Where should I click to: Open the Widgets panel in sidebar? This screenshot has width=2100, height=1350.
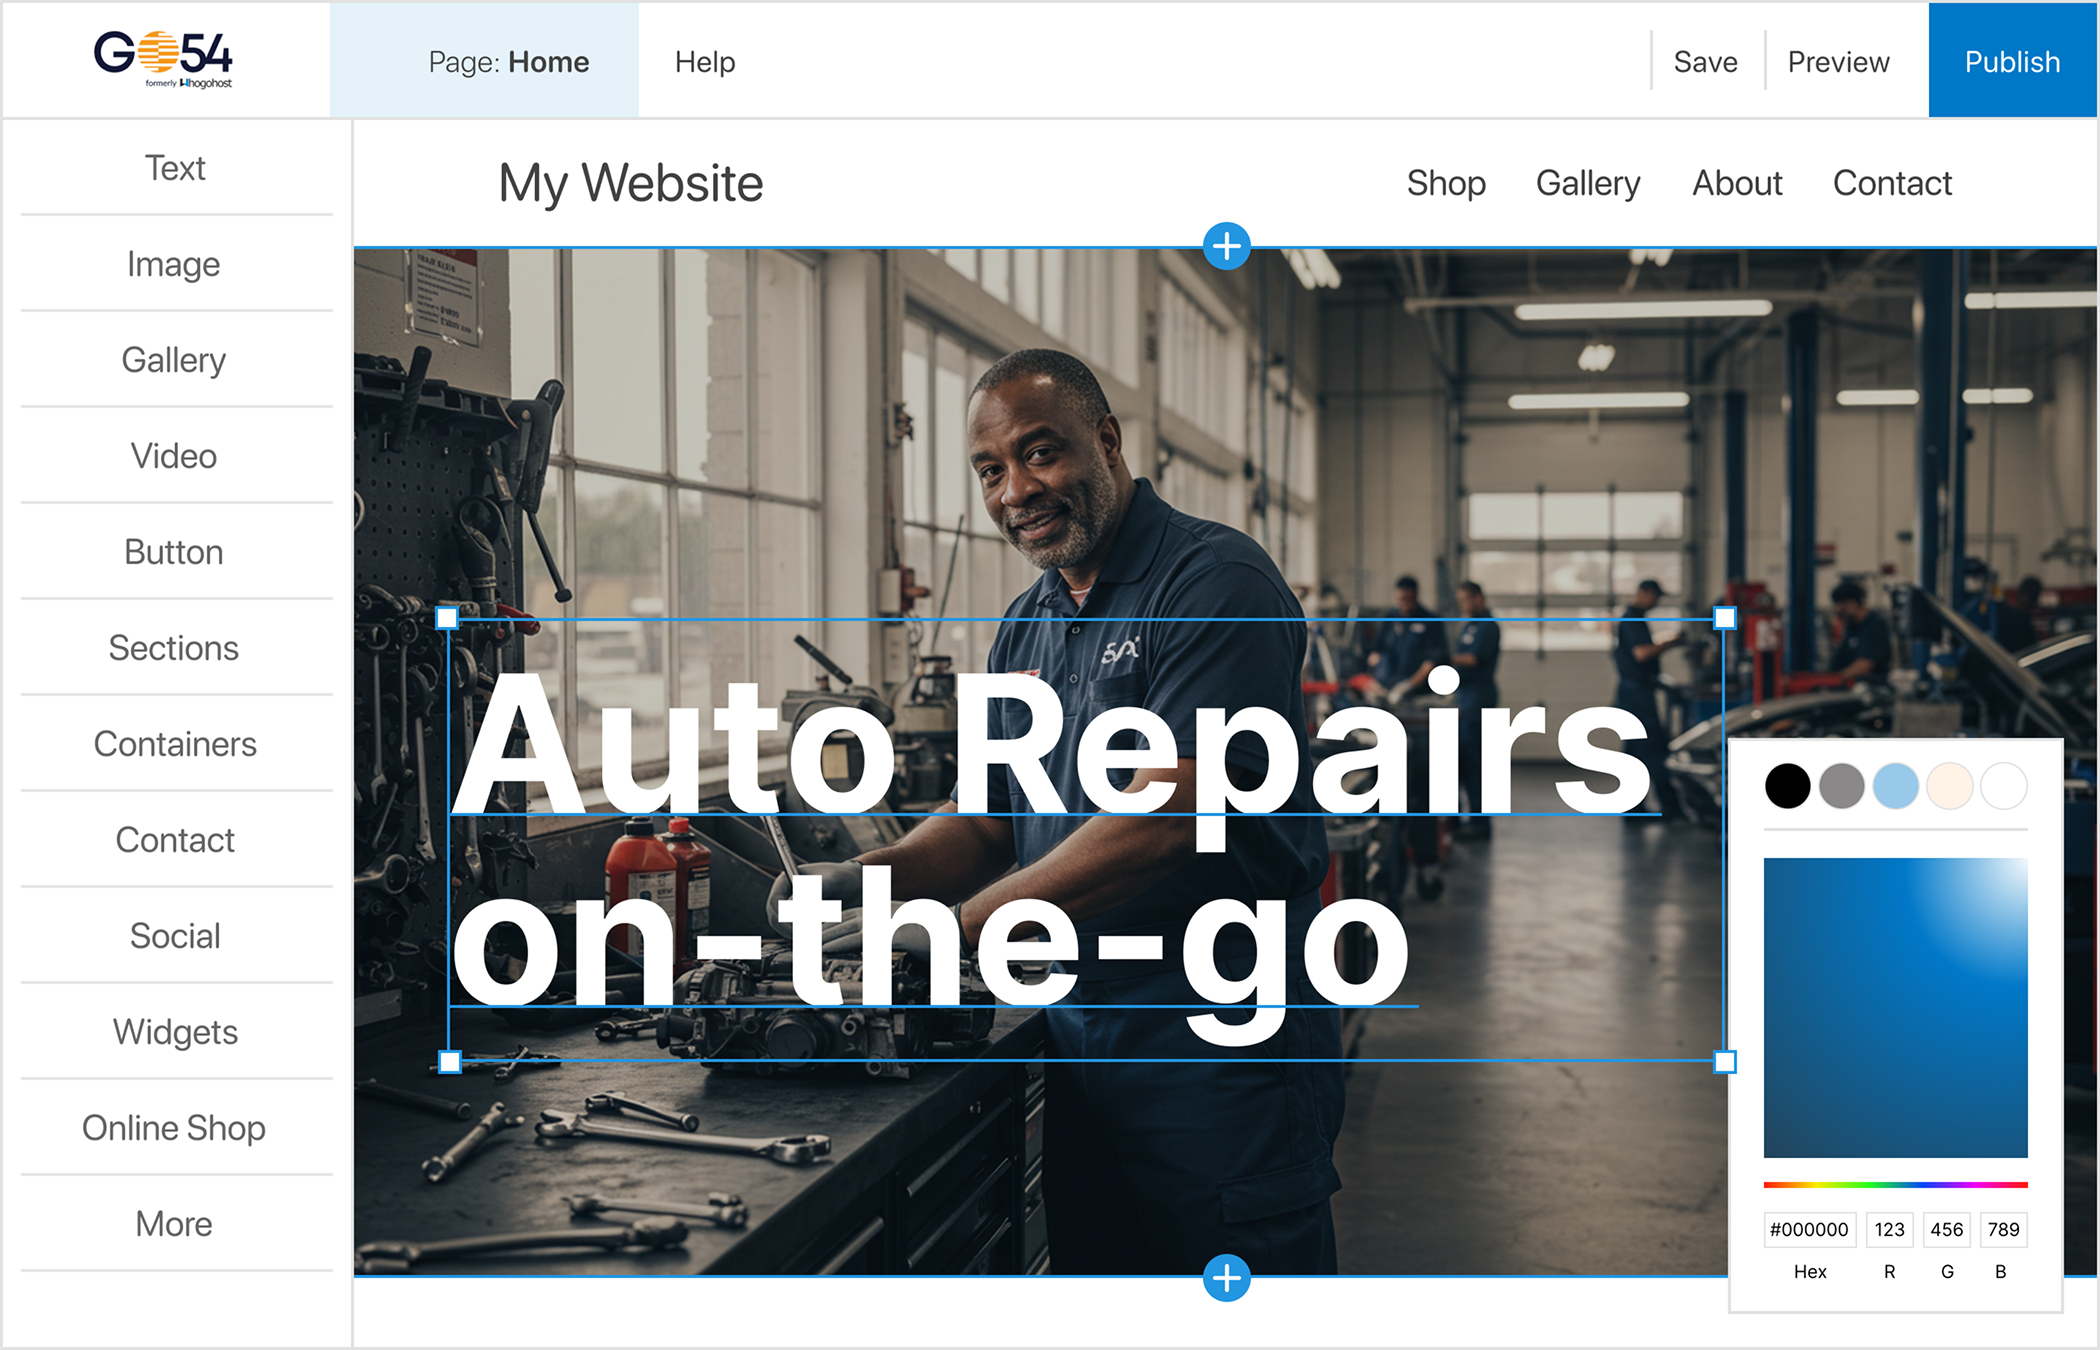(x=175, y=1031)
